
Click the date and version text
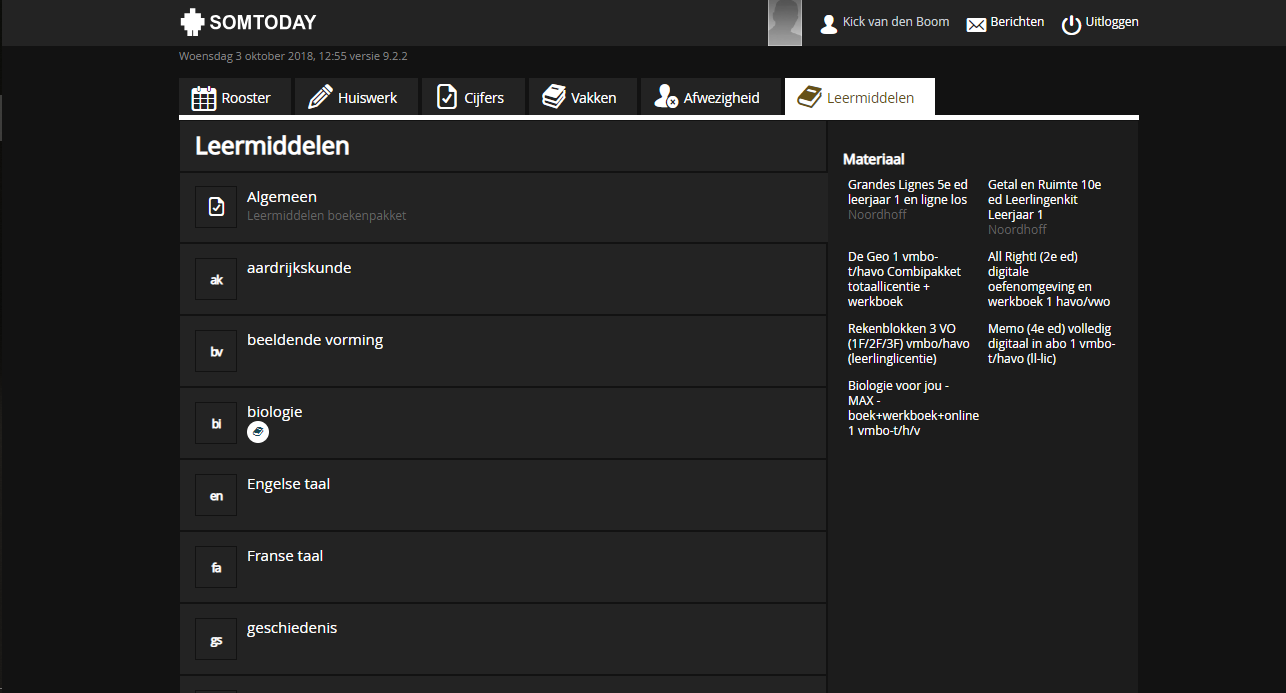point(293,56)
